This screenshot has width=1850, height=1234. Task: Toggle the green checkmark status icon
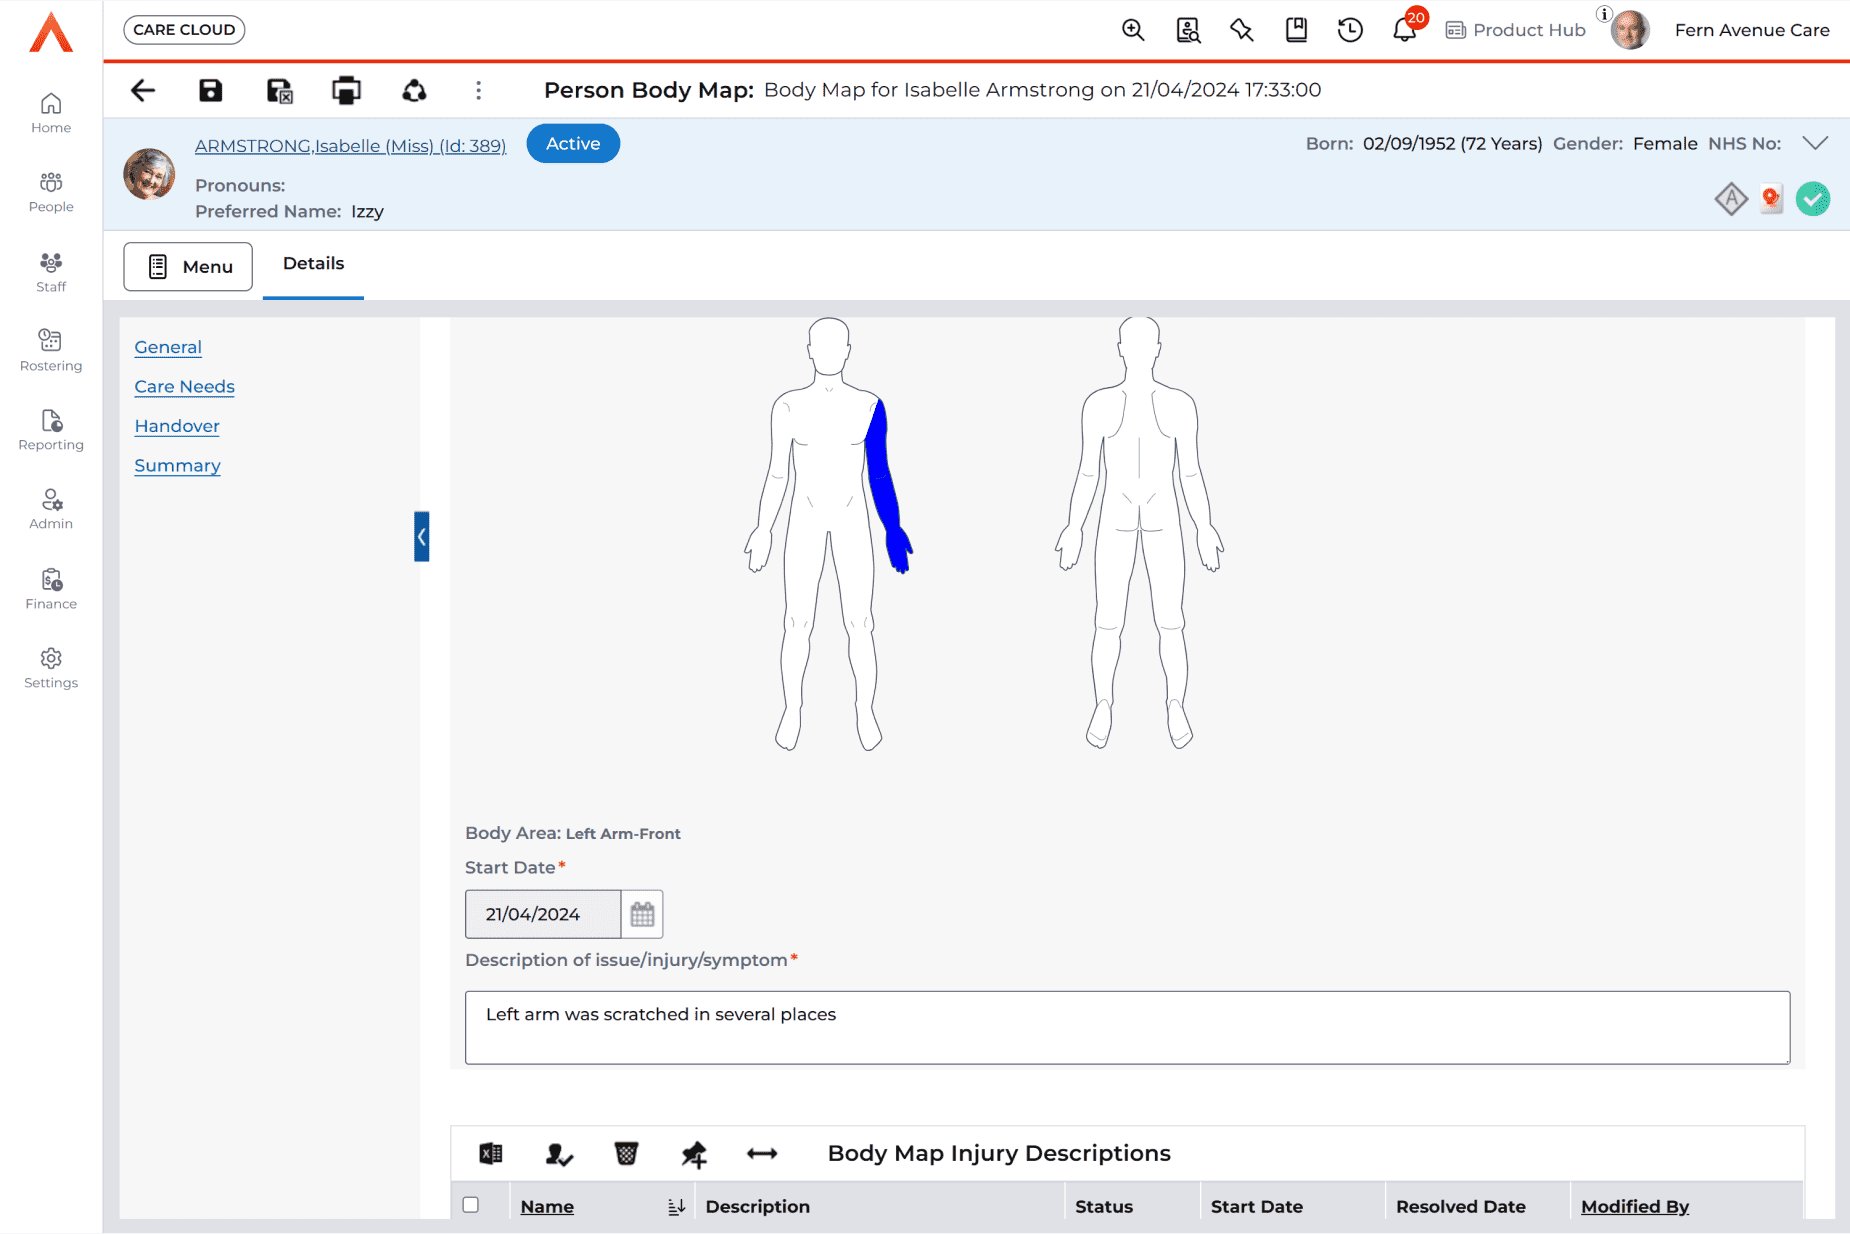[1812, 199]
